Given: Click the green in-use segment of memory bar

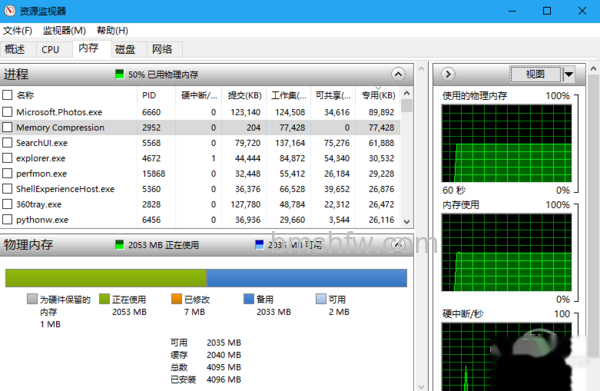Looking at the screenshot, I should click(106, 278).
